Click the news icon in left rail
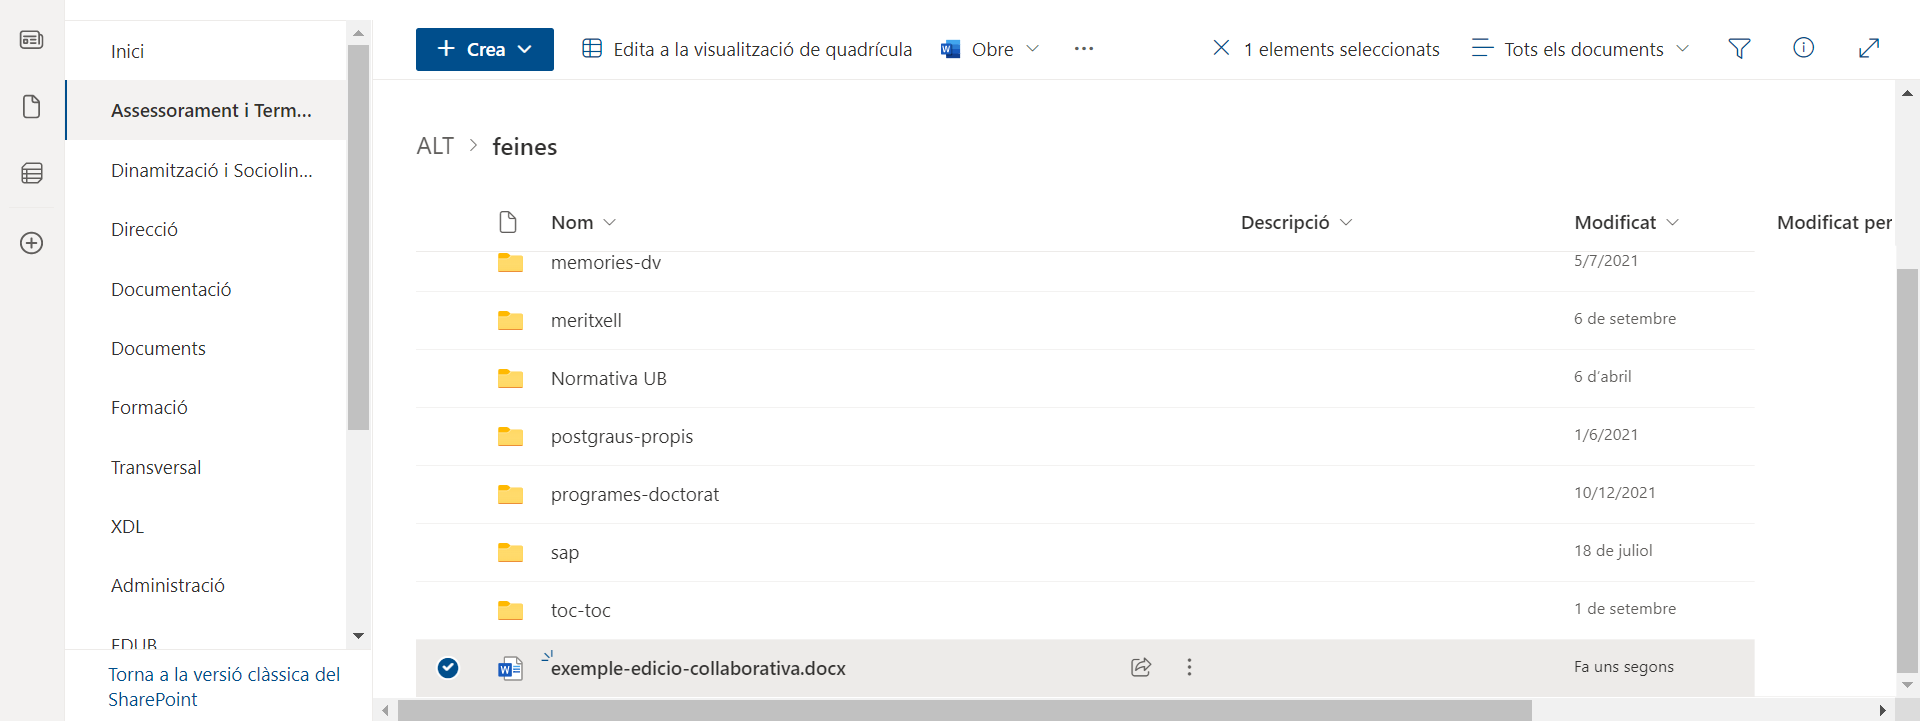Image resolution: width=1920 pixels, height=721 pixels. point(32,40)
